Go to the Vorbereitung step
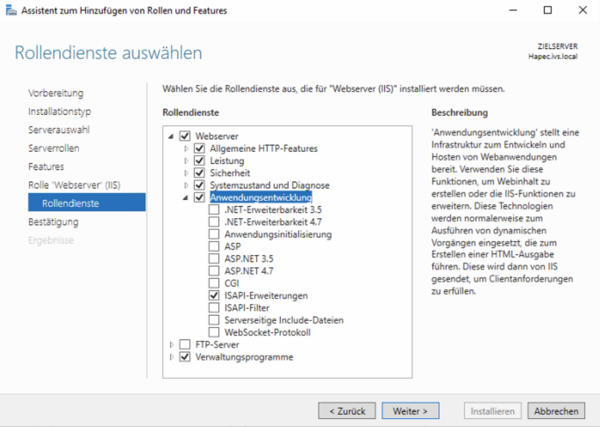This screenshot has height=427, width=600. [55, 93]
